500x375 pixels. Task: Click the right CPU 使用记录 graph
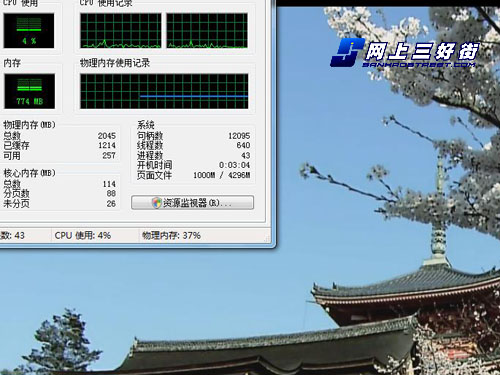[x=207, y=31]
